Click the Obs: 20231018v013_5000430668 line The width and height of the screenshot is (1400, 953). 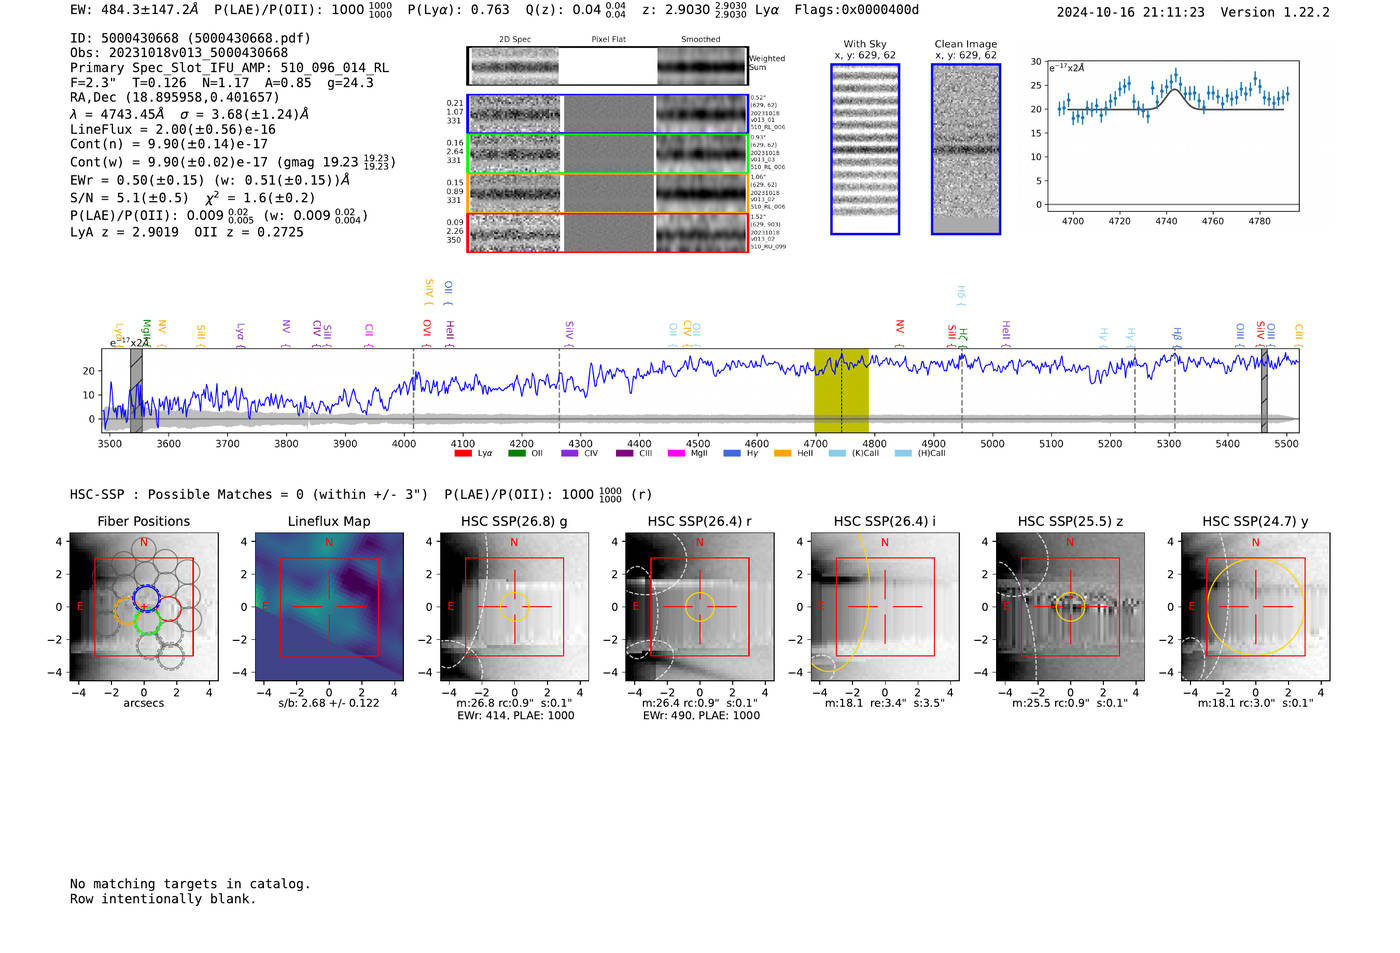point(179,52)
